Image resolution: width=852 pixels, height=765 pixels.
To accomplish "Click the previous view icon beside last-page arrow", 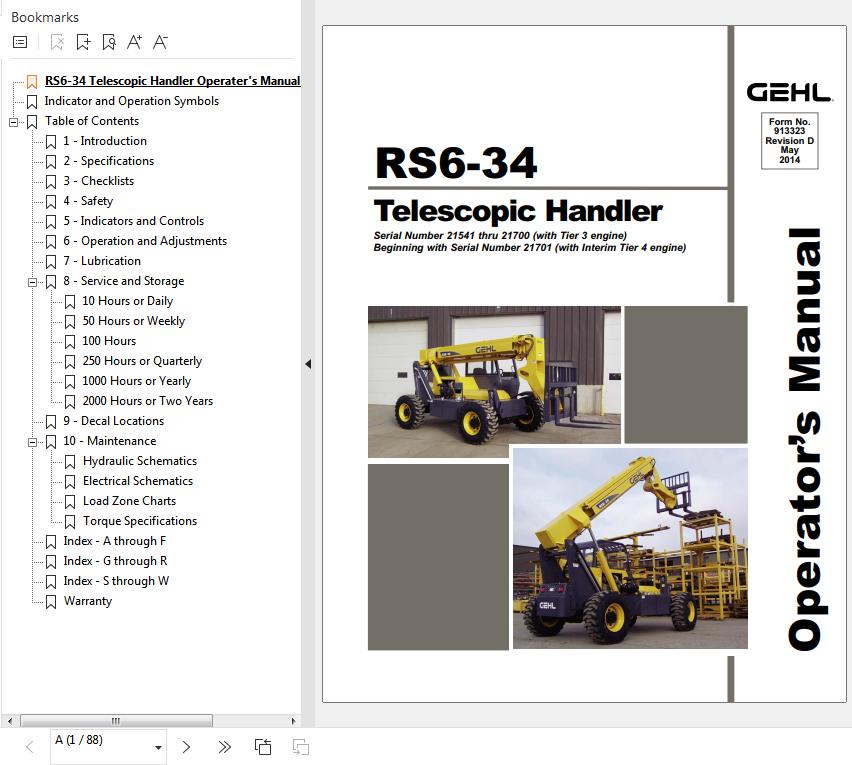I will [263, 747].
